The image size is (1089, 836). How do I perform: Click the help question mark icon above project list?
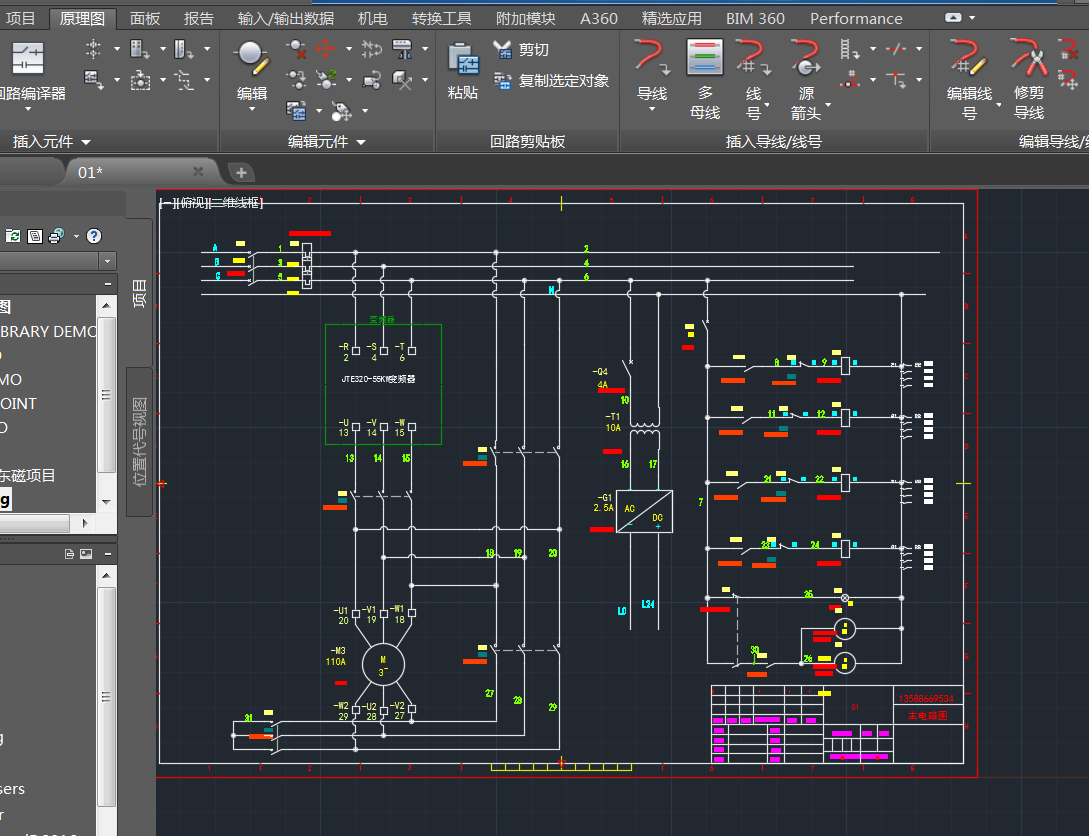(93, 236)
